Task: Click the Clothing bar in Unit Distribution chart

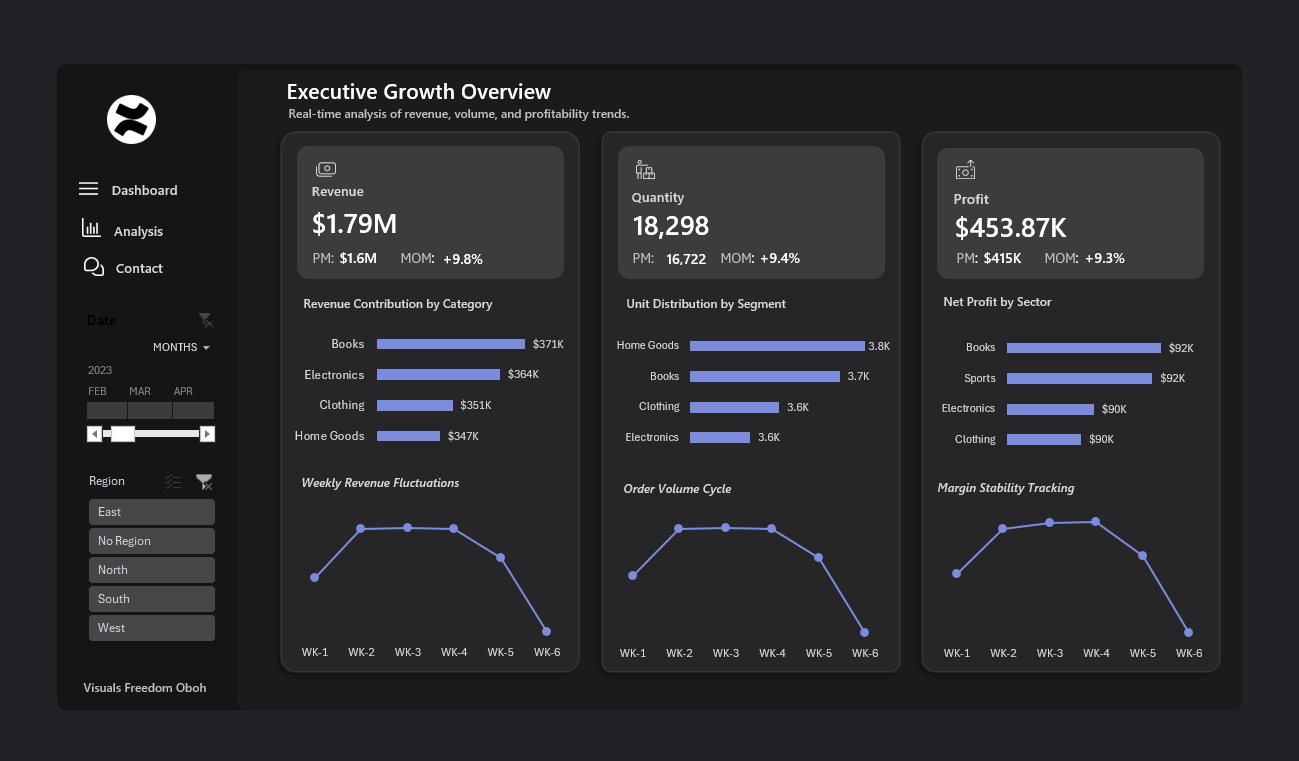Action: [x=734, y=408]
